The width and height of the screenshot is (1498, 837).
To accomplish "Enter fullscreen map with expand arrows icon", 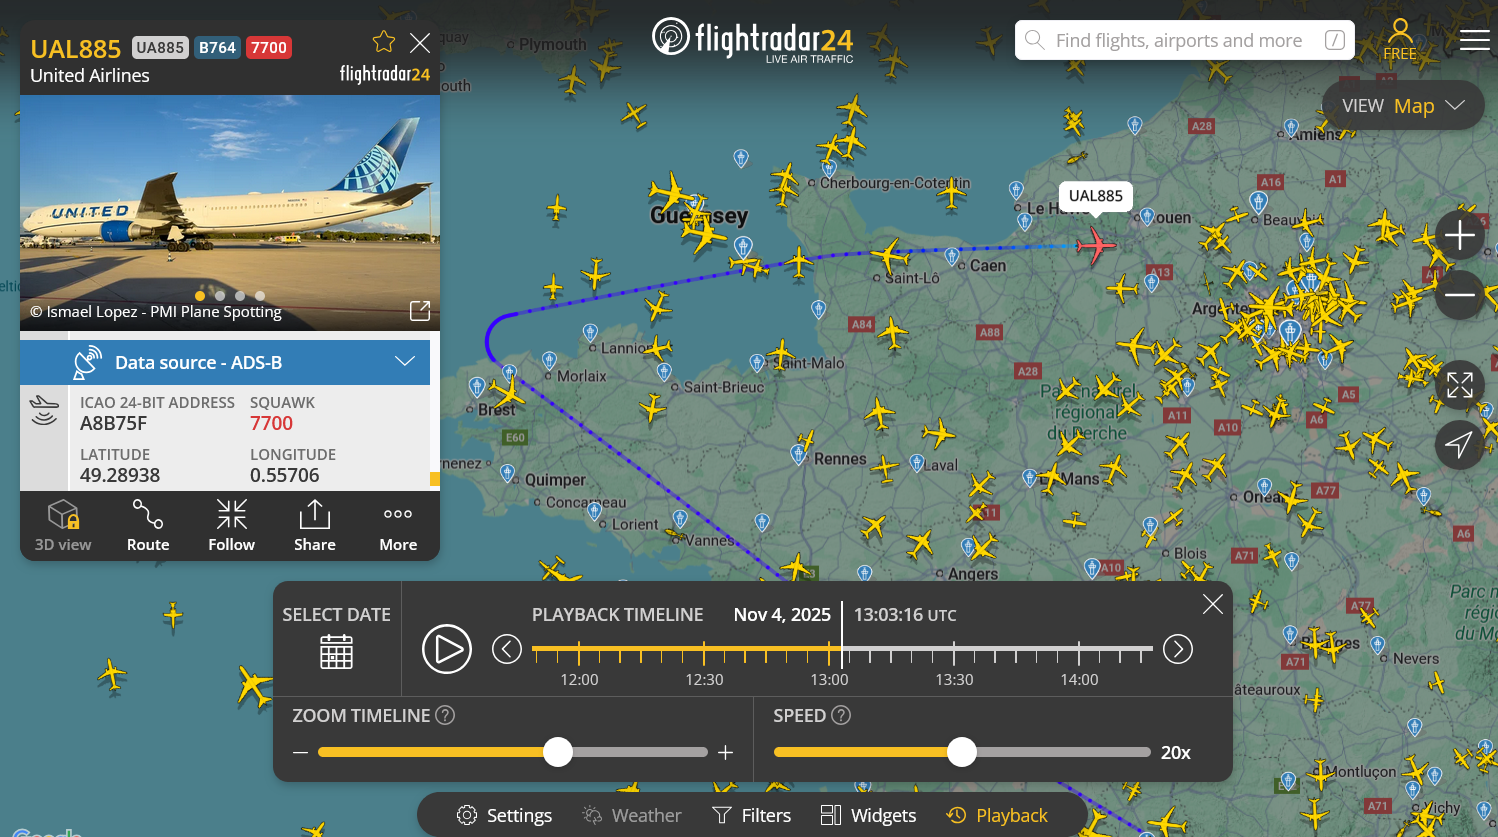I will (1459, 385).
